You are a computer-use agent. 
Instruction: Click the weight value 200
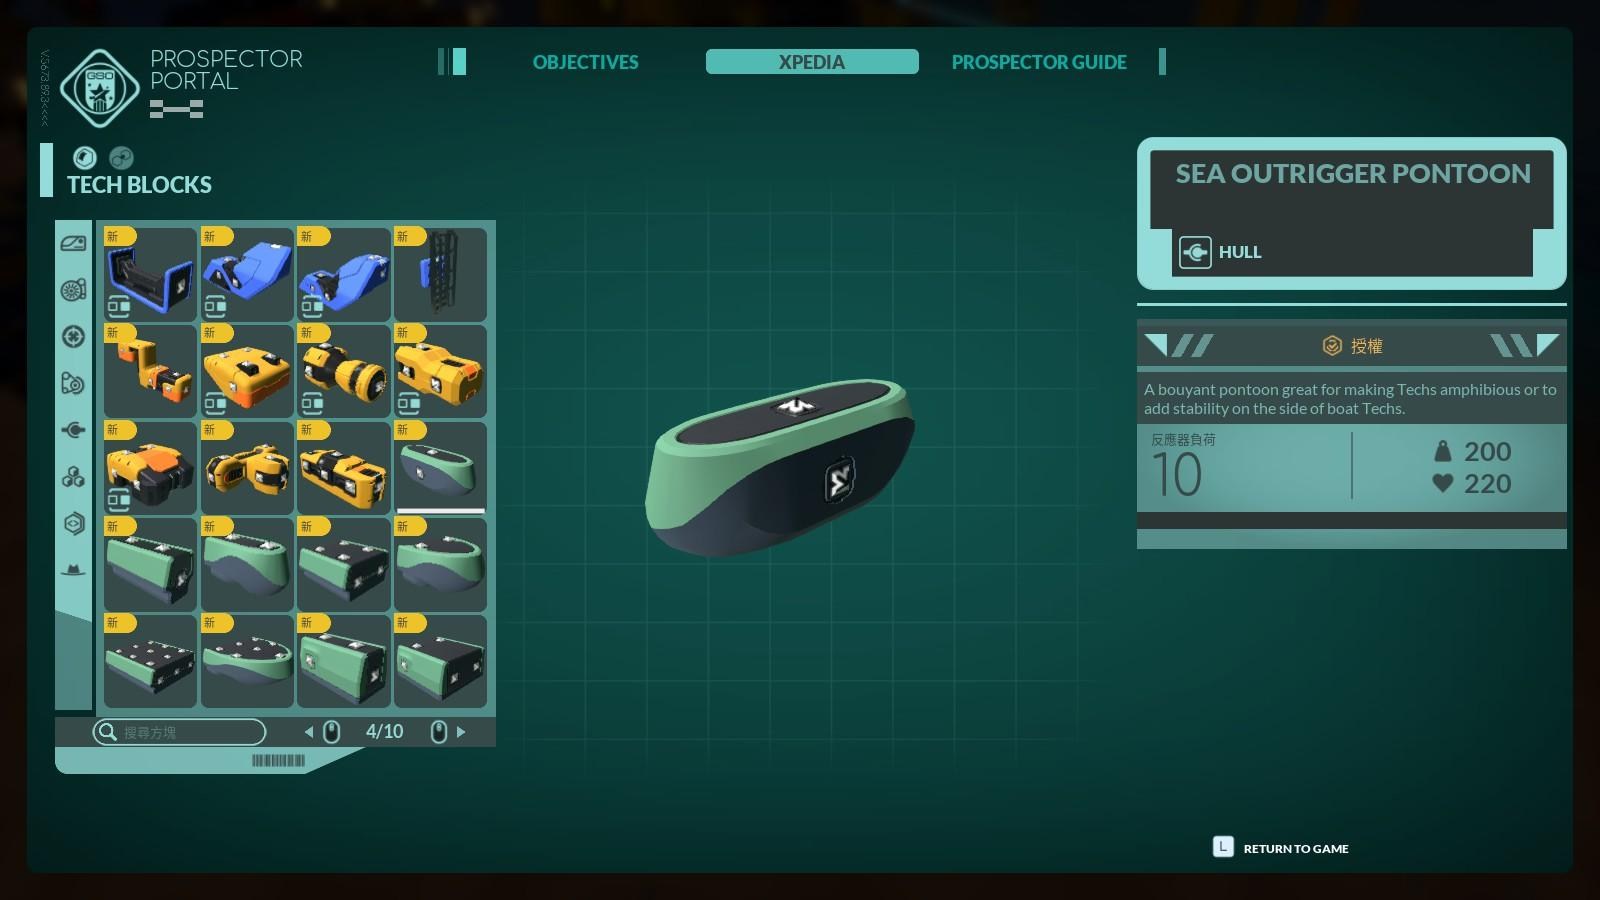coord(1487,452)
